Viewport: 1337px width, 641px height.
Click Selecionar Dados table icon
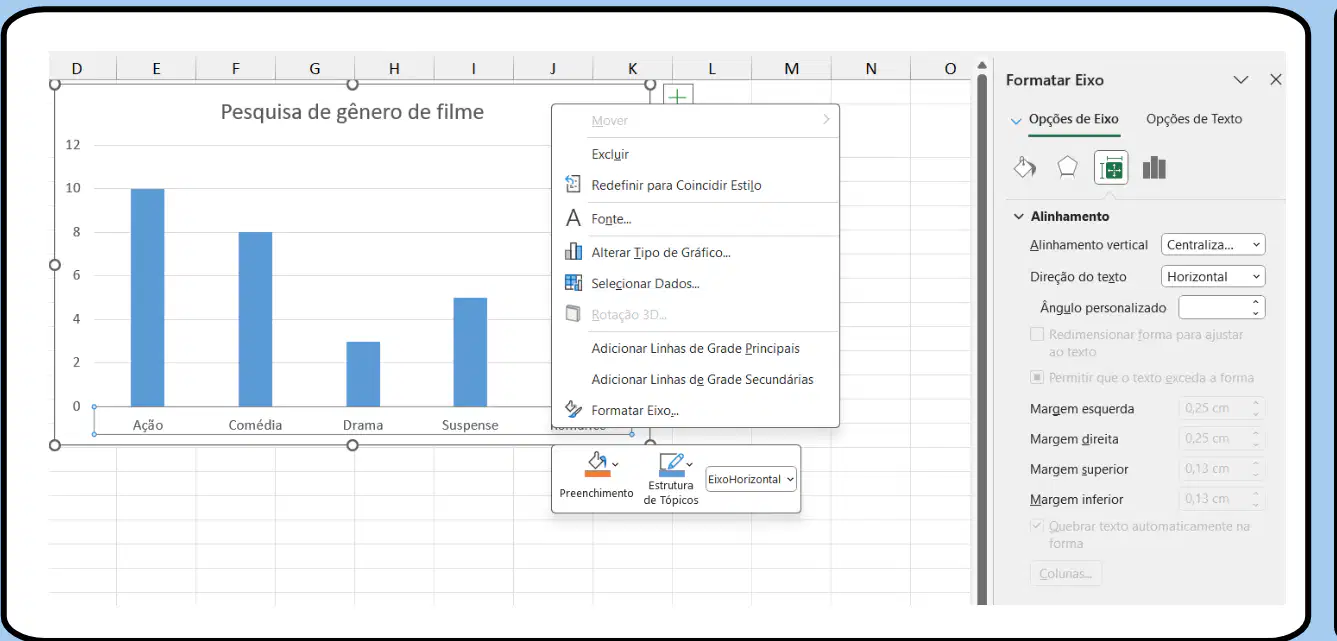(x=573, y=283)
